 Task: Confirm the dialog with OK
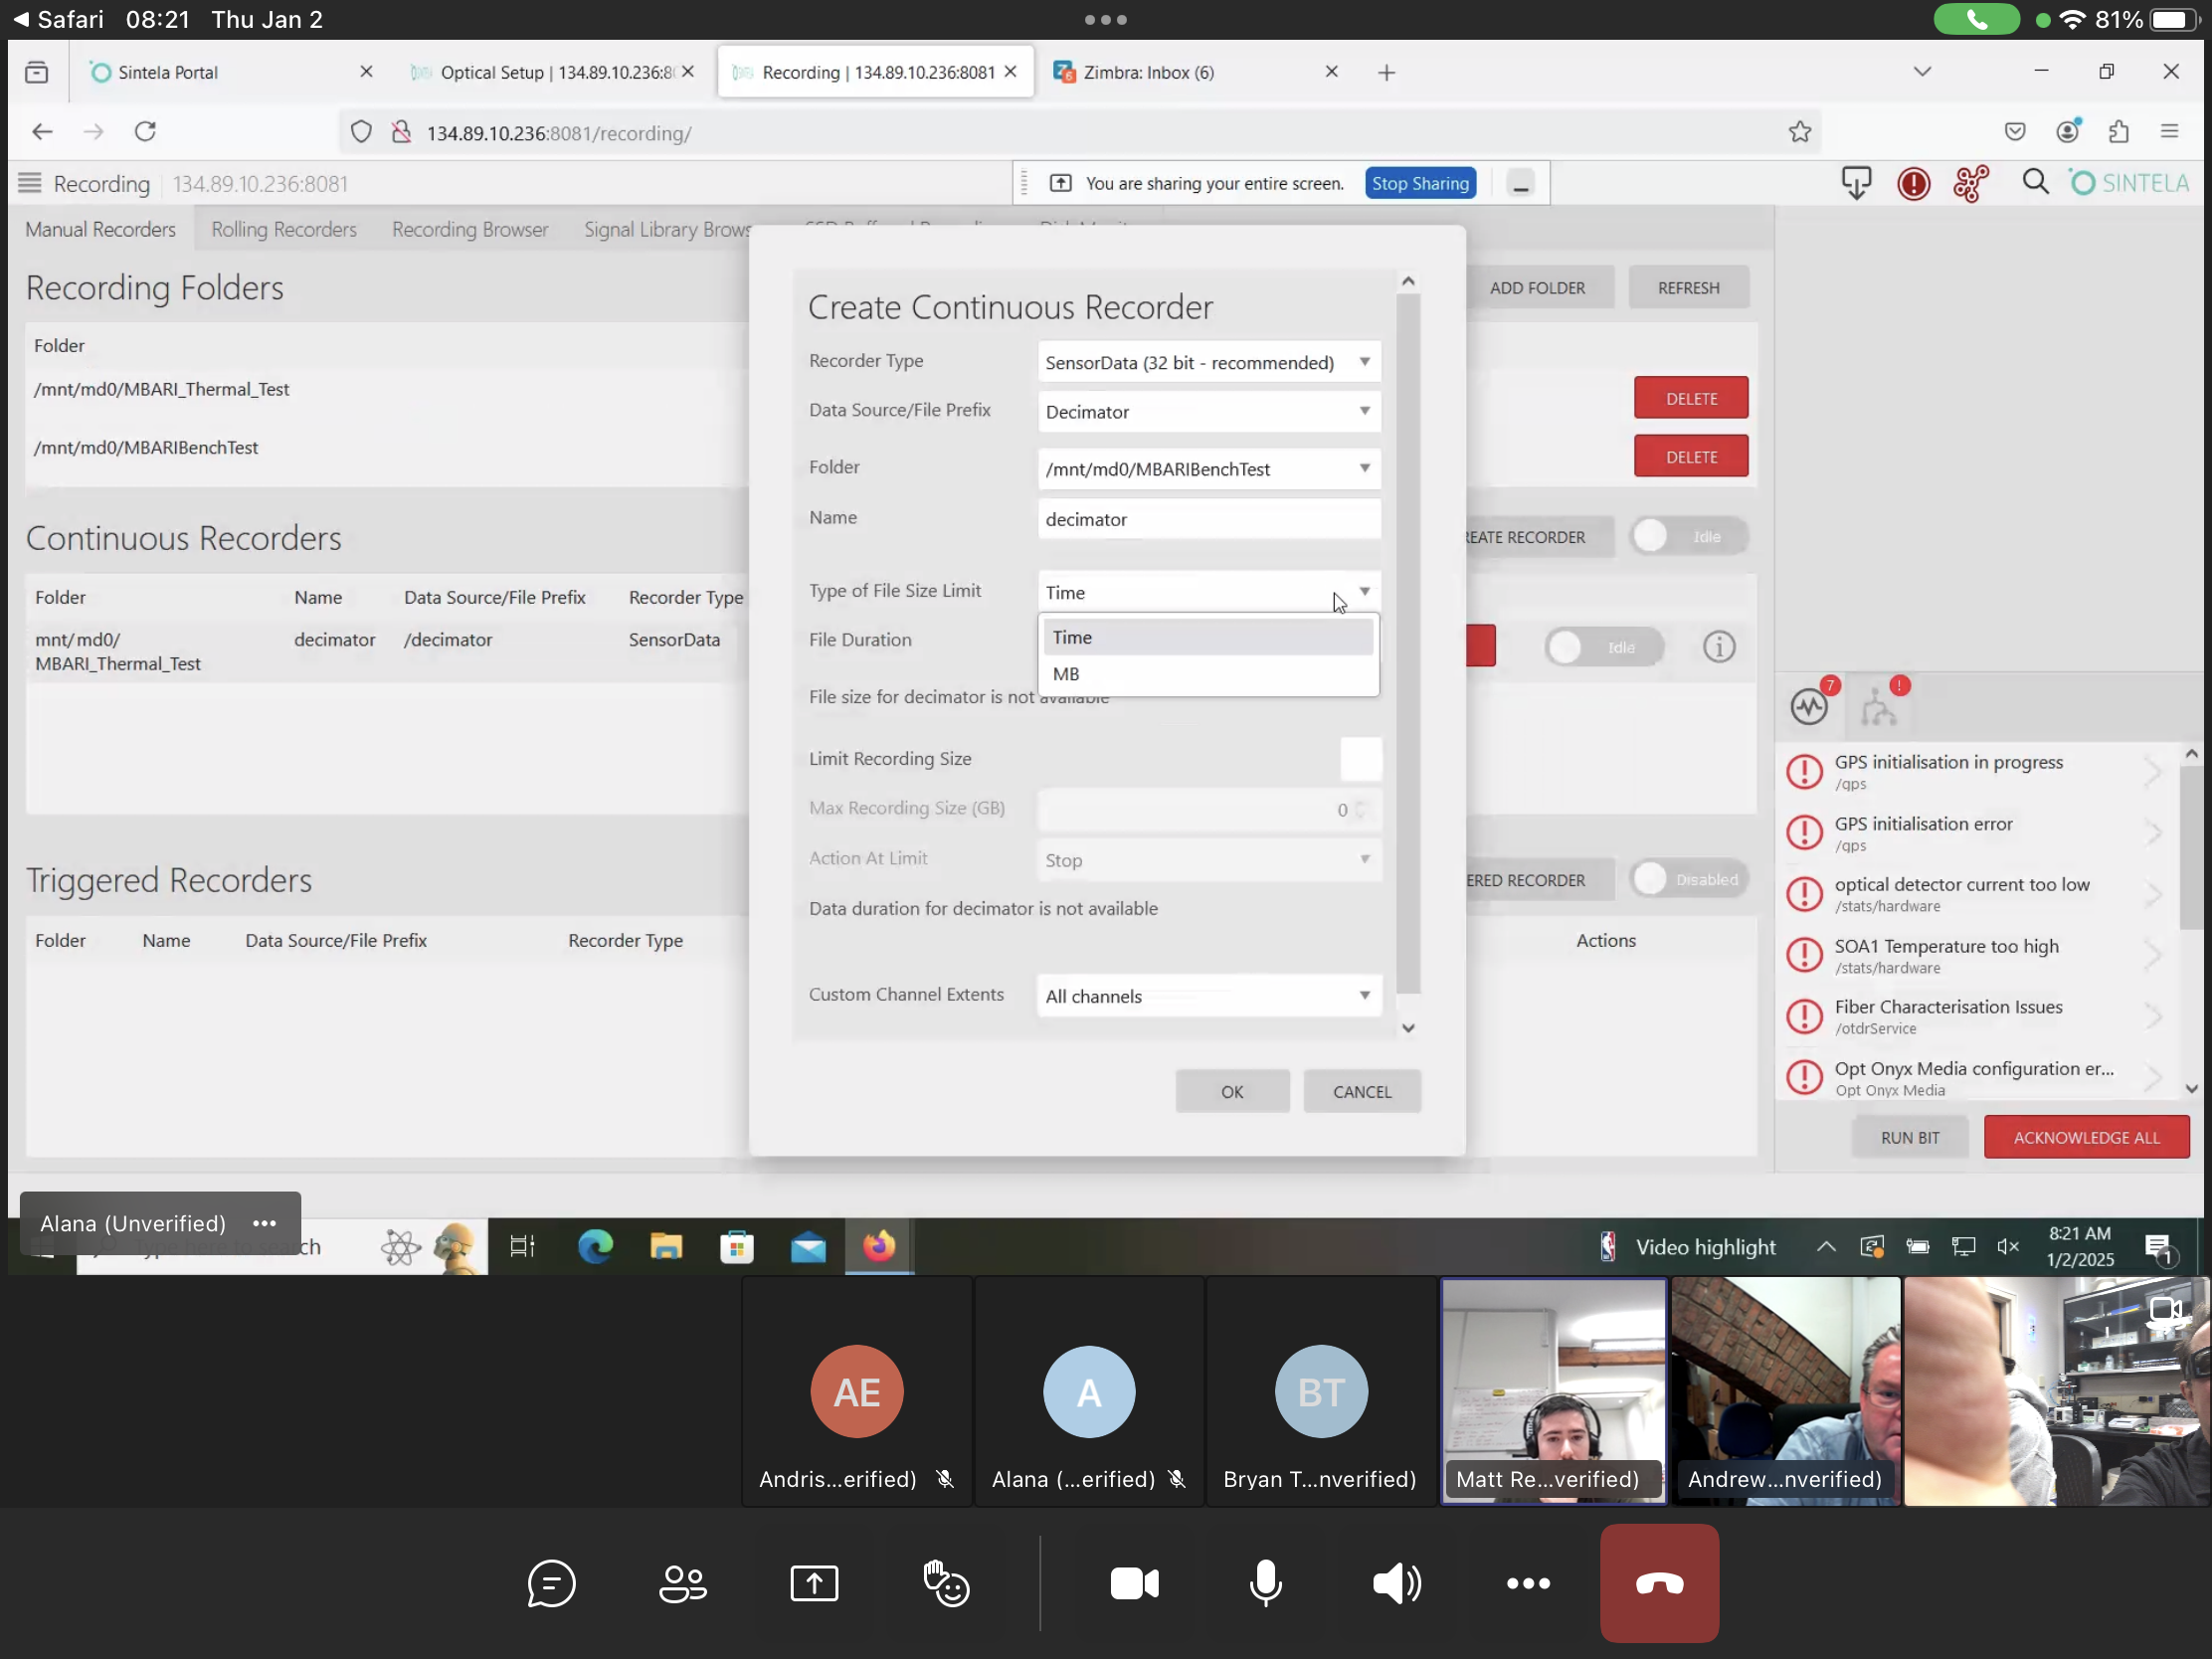(x=1232, y=1092)
